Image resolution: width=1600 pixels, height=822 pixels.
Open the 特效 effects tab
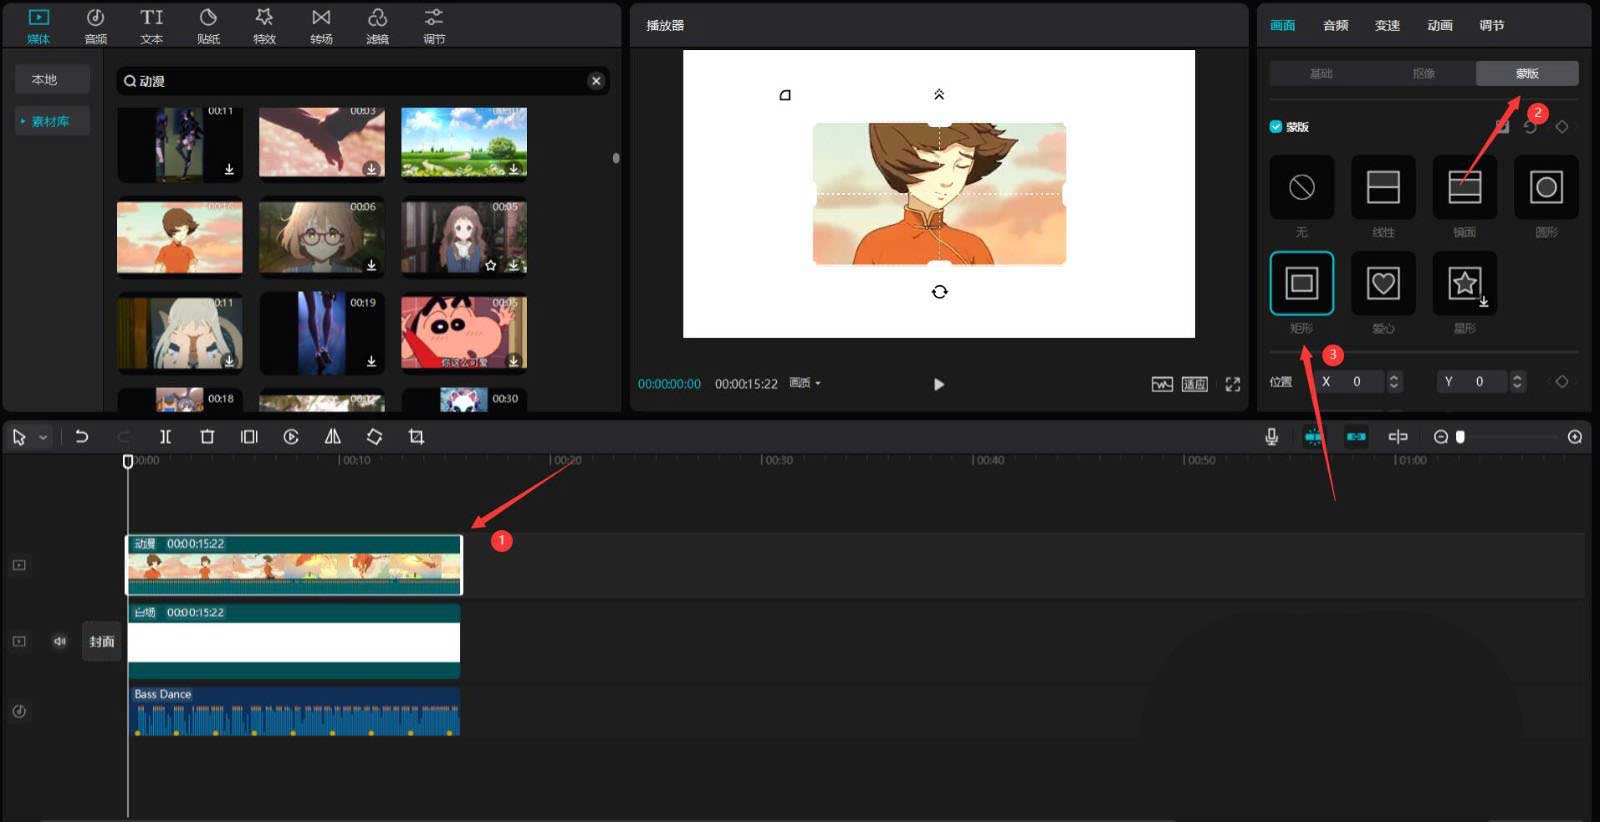(264, 26)
